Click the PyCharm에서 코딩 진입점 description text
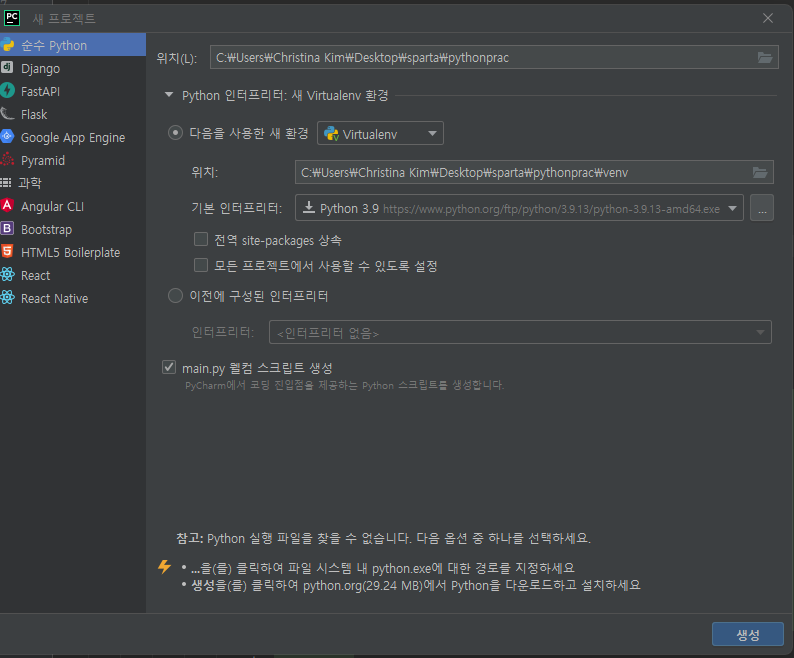 coord(344,385)
